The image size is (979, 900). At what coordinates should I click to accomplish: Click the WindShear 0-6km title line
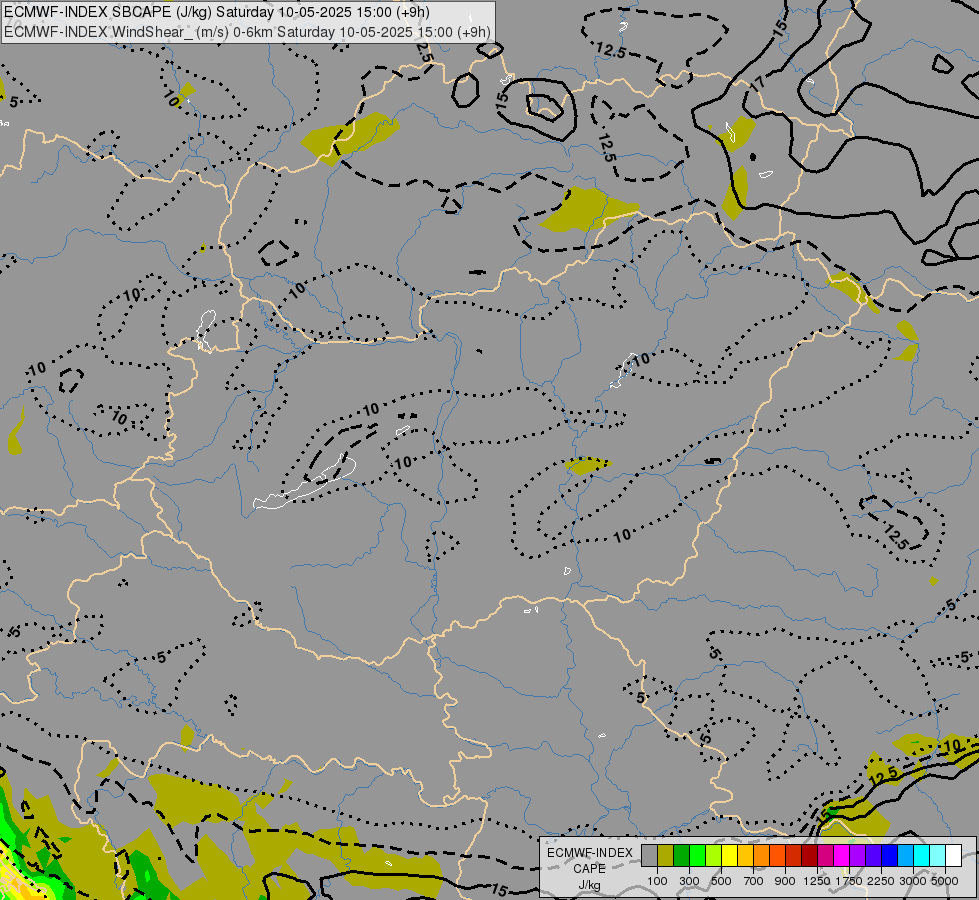(x=247, y=31)
